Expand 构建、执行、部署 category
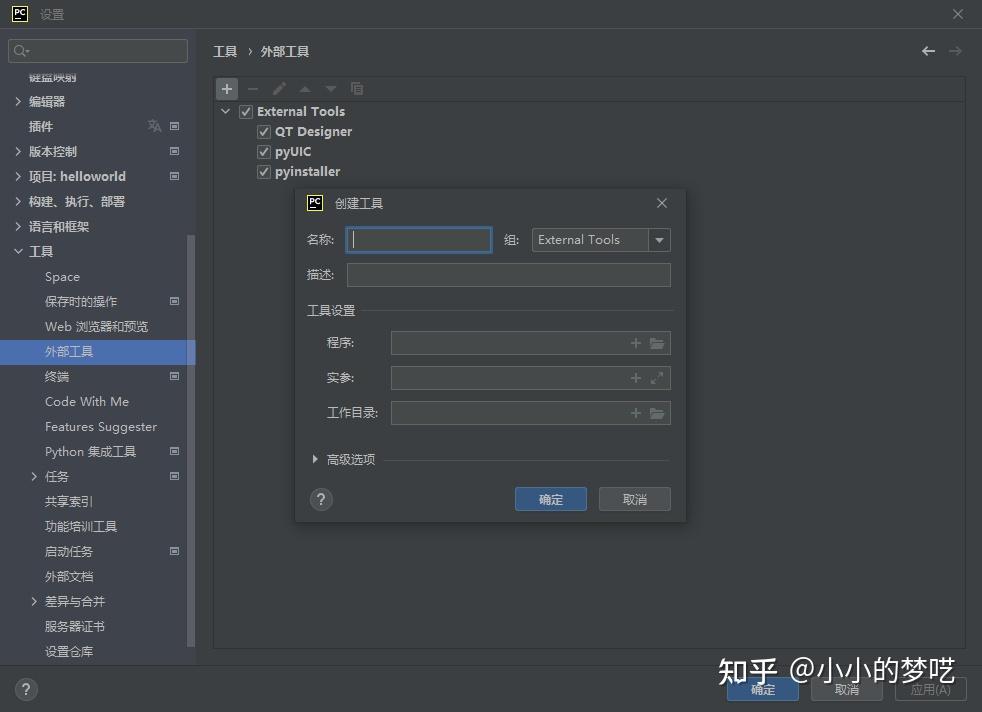 18,202
